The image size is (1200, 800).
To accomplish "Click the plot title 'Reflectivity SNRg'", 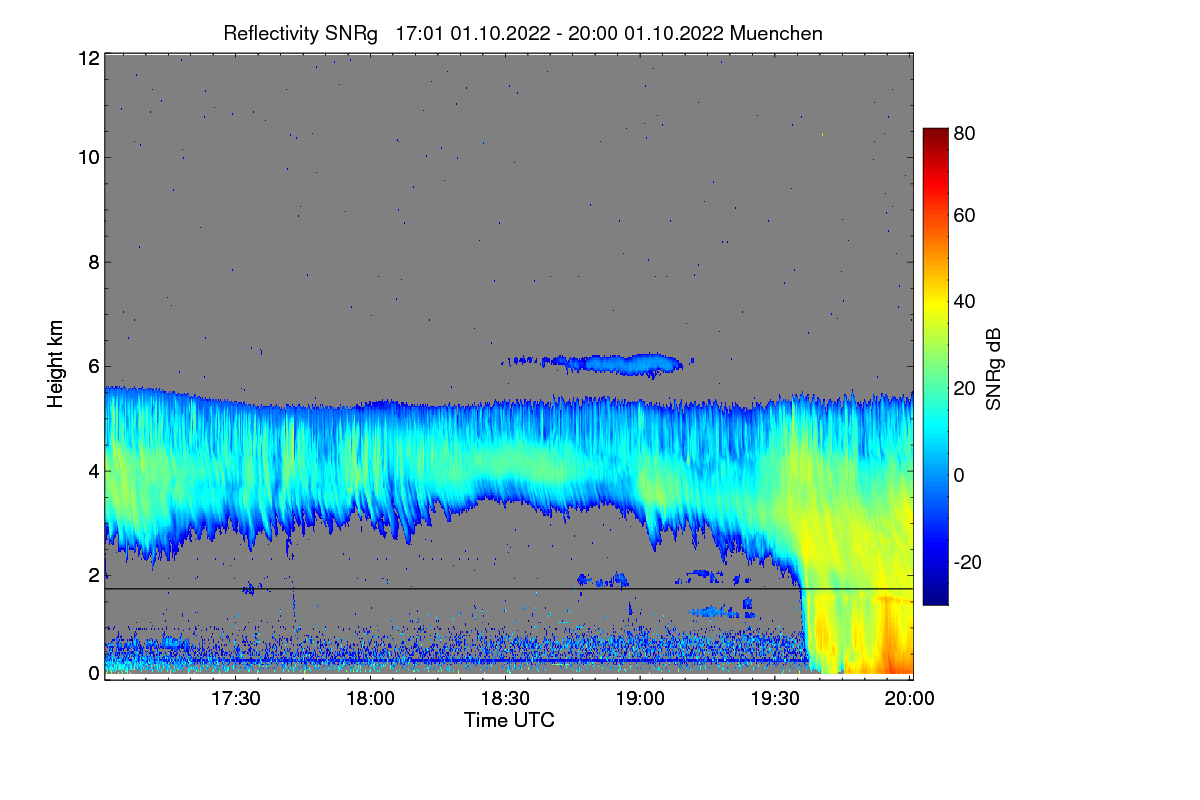I will (x=301, y=33).
